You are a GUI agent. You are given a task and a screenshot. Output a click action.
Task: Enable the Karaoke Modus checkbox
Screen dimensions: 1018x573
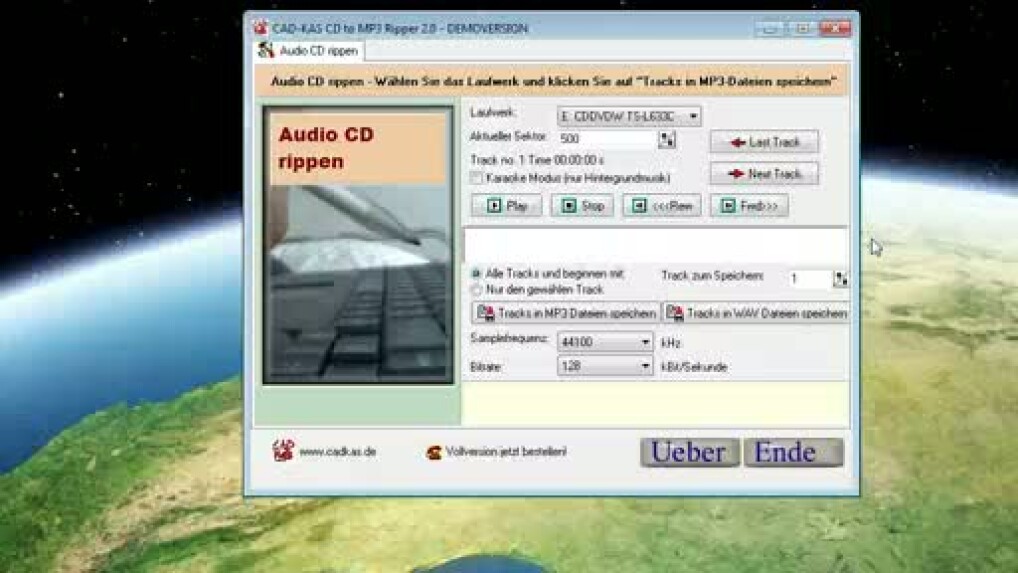[x=477, y=178]
